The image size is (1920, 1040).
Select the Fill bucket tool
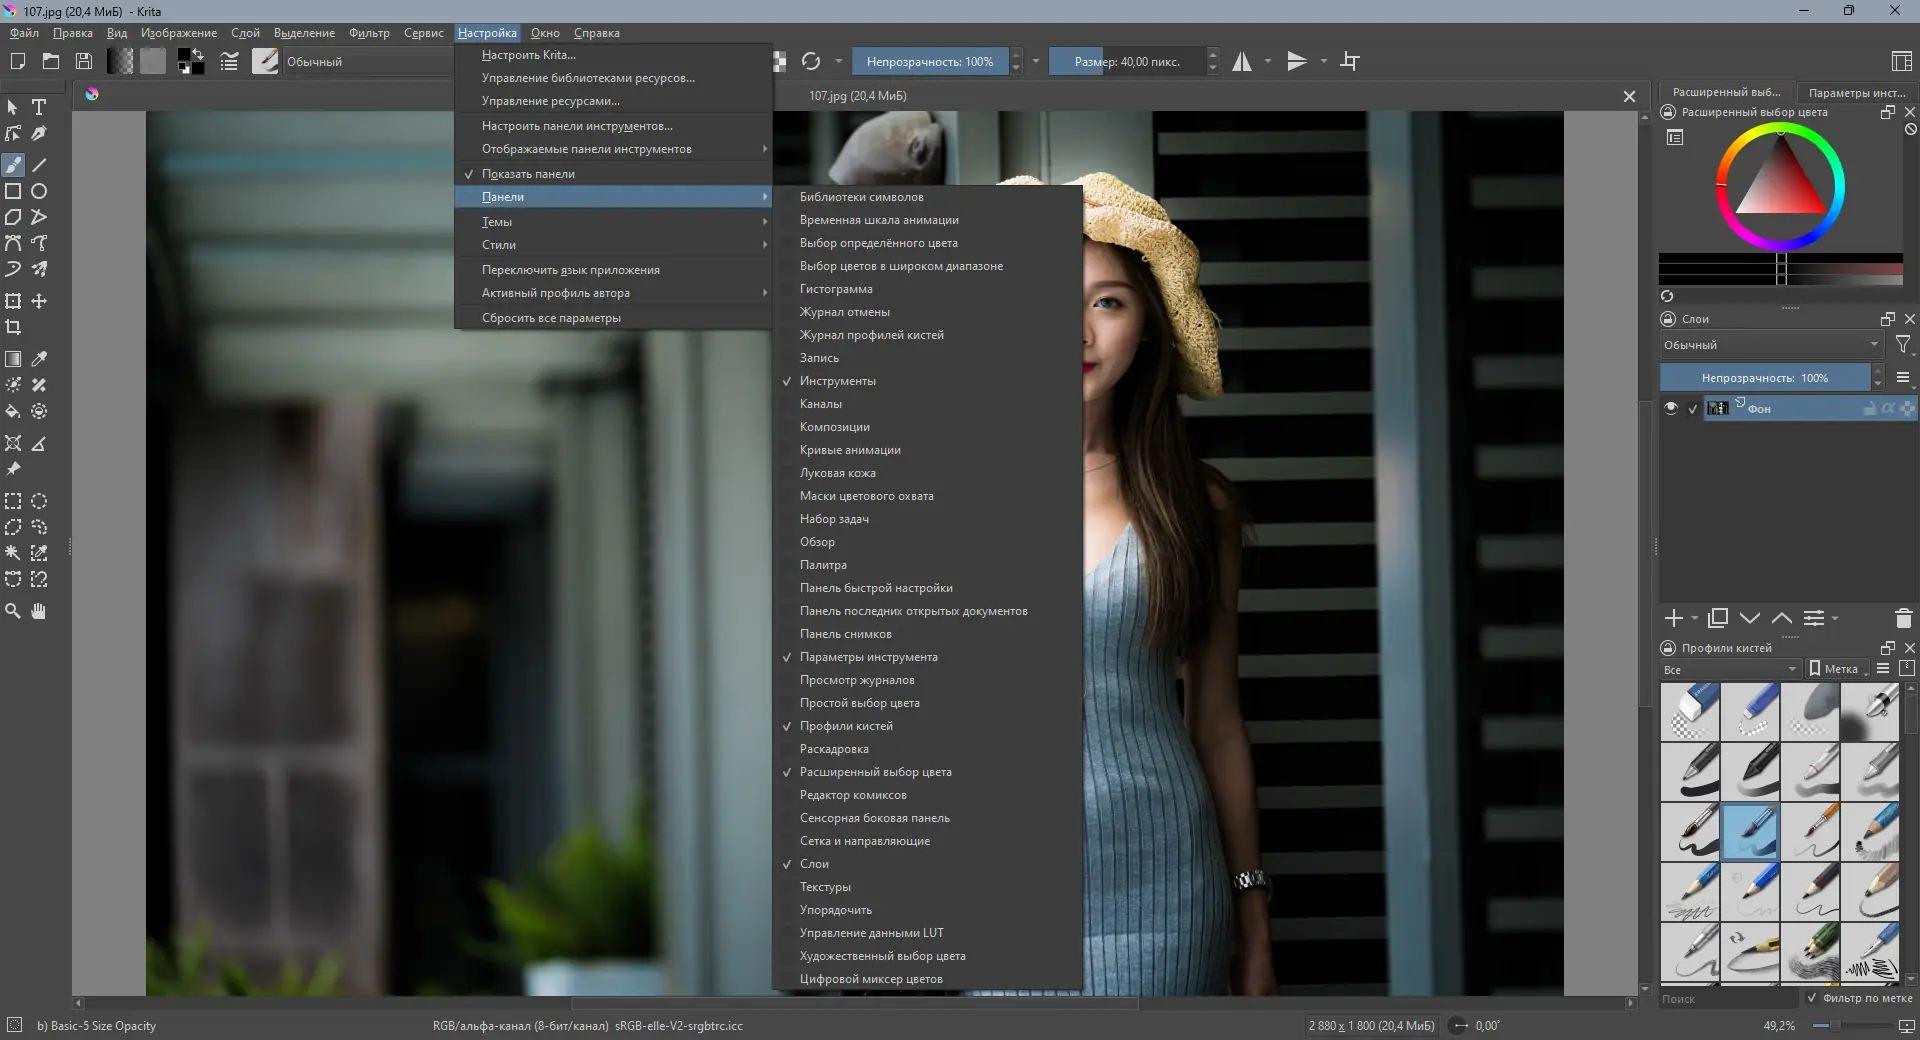point(13,411)
